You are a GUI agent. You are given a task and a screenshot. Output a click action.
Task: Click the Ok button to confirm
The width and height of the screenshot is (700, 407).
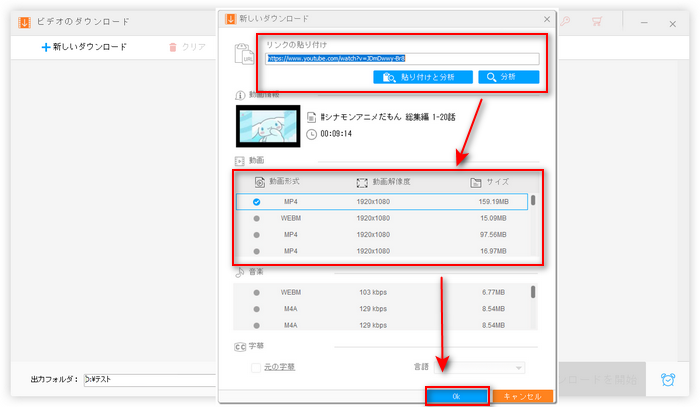coord(457,396)
